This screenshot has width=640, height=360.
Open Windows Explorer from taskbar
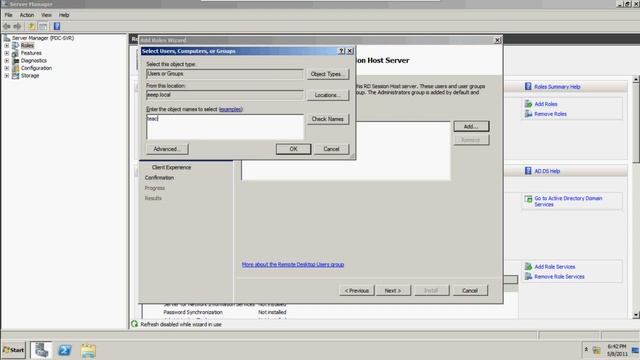[x=88, y=350]
